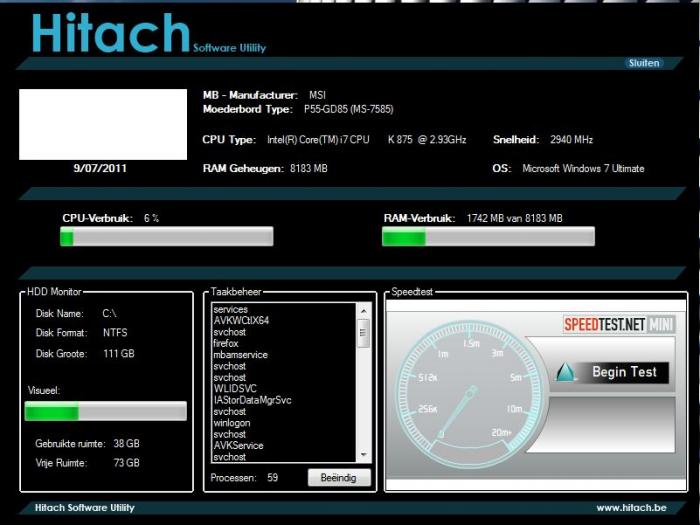Click the MB Manufacturer value MSI

click(317, 95)
